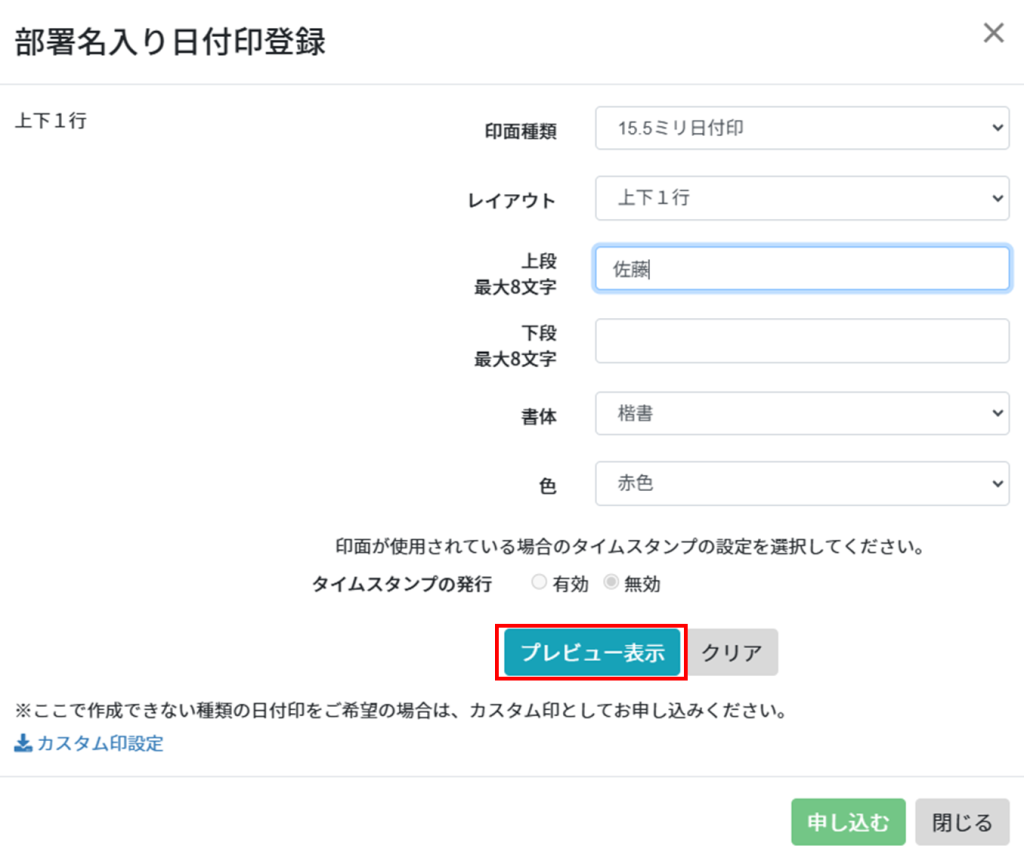Click the empty 下段 text field
The height and width of the screenshot is (855, 1024).
[801, 341]
